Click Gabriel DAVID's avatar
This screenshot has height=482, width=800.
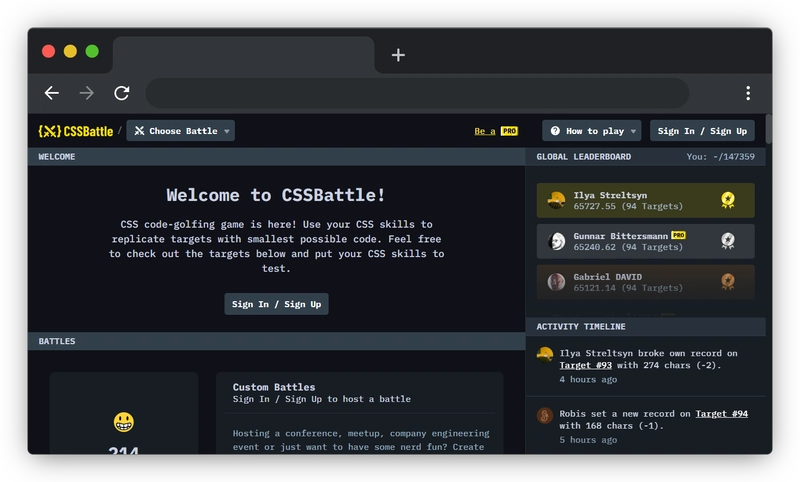556,282
